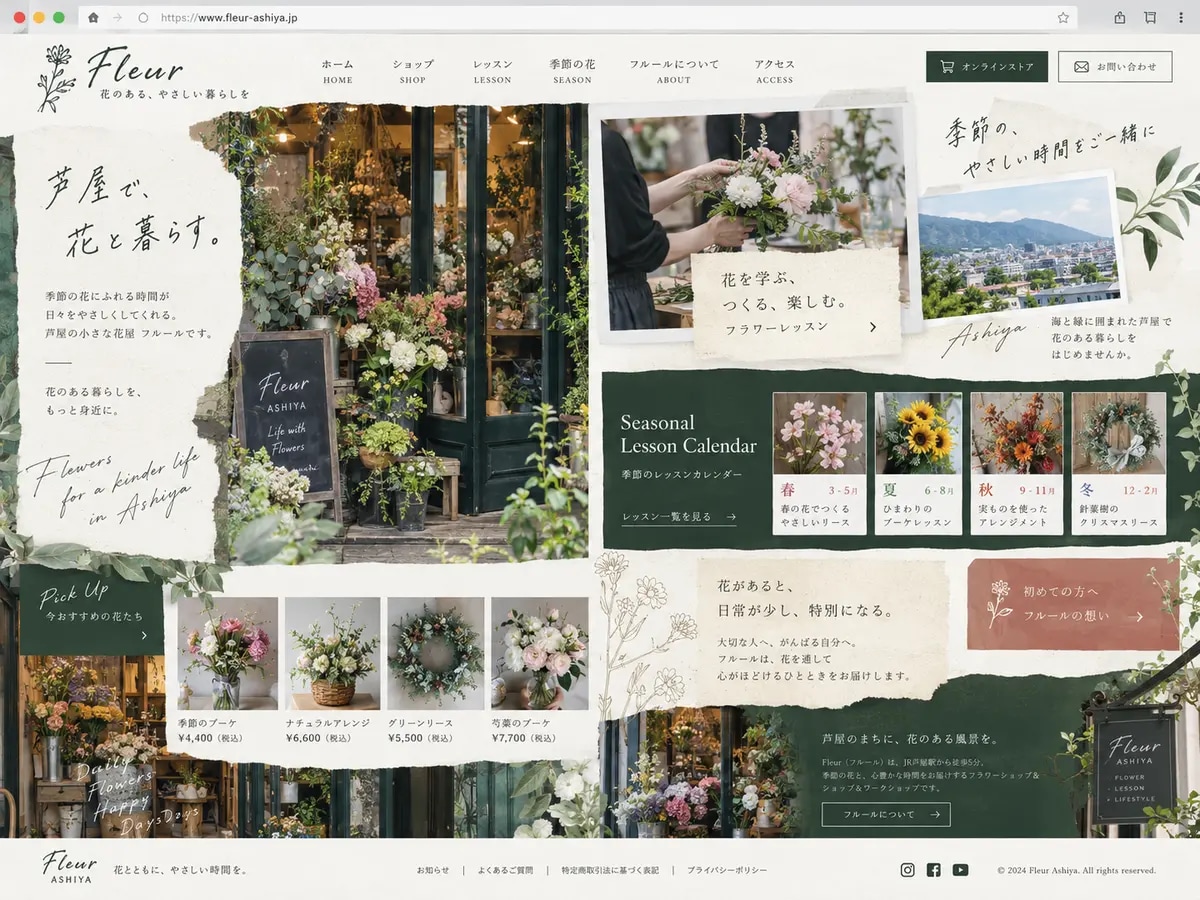Open the グリーンリース product photo

(436, 653)
